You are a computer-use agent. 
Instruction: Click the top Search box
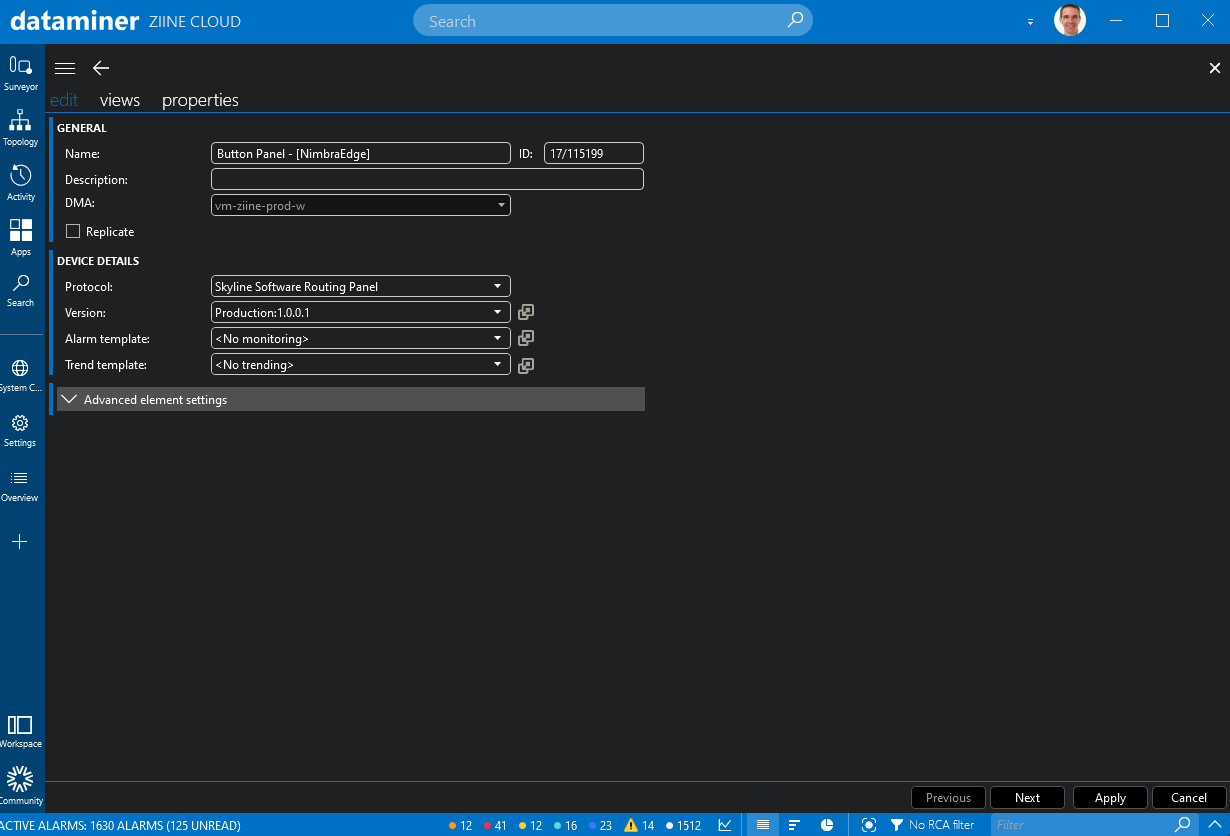(x=613, y=20)
